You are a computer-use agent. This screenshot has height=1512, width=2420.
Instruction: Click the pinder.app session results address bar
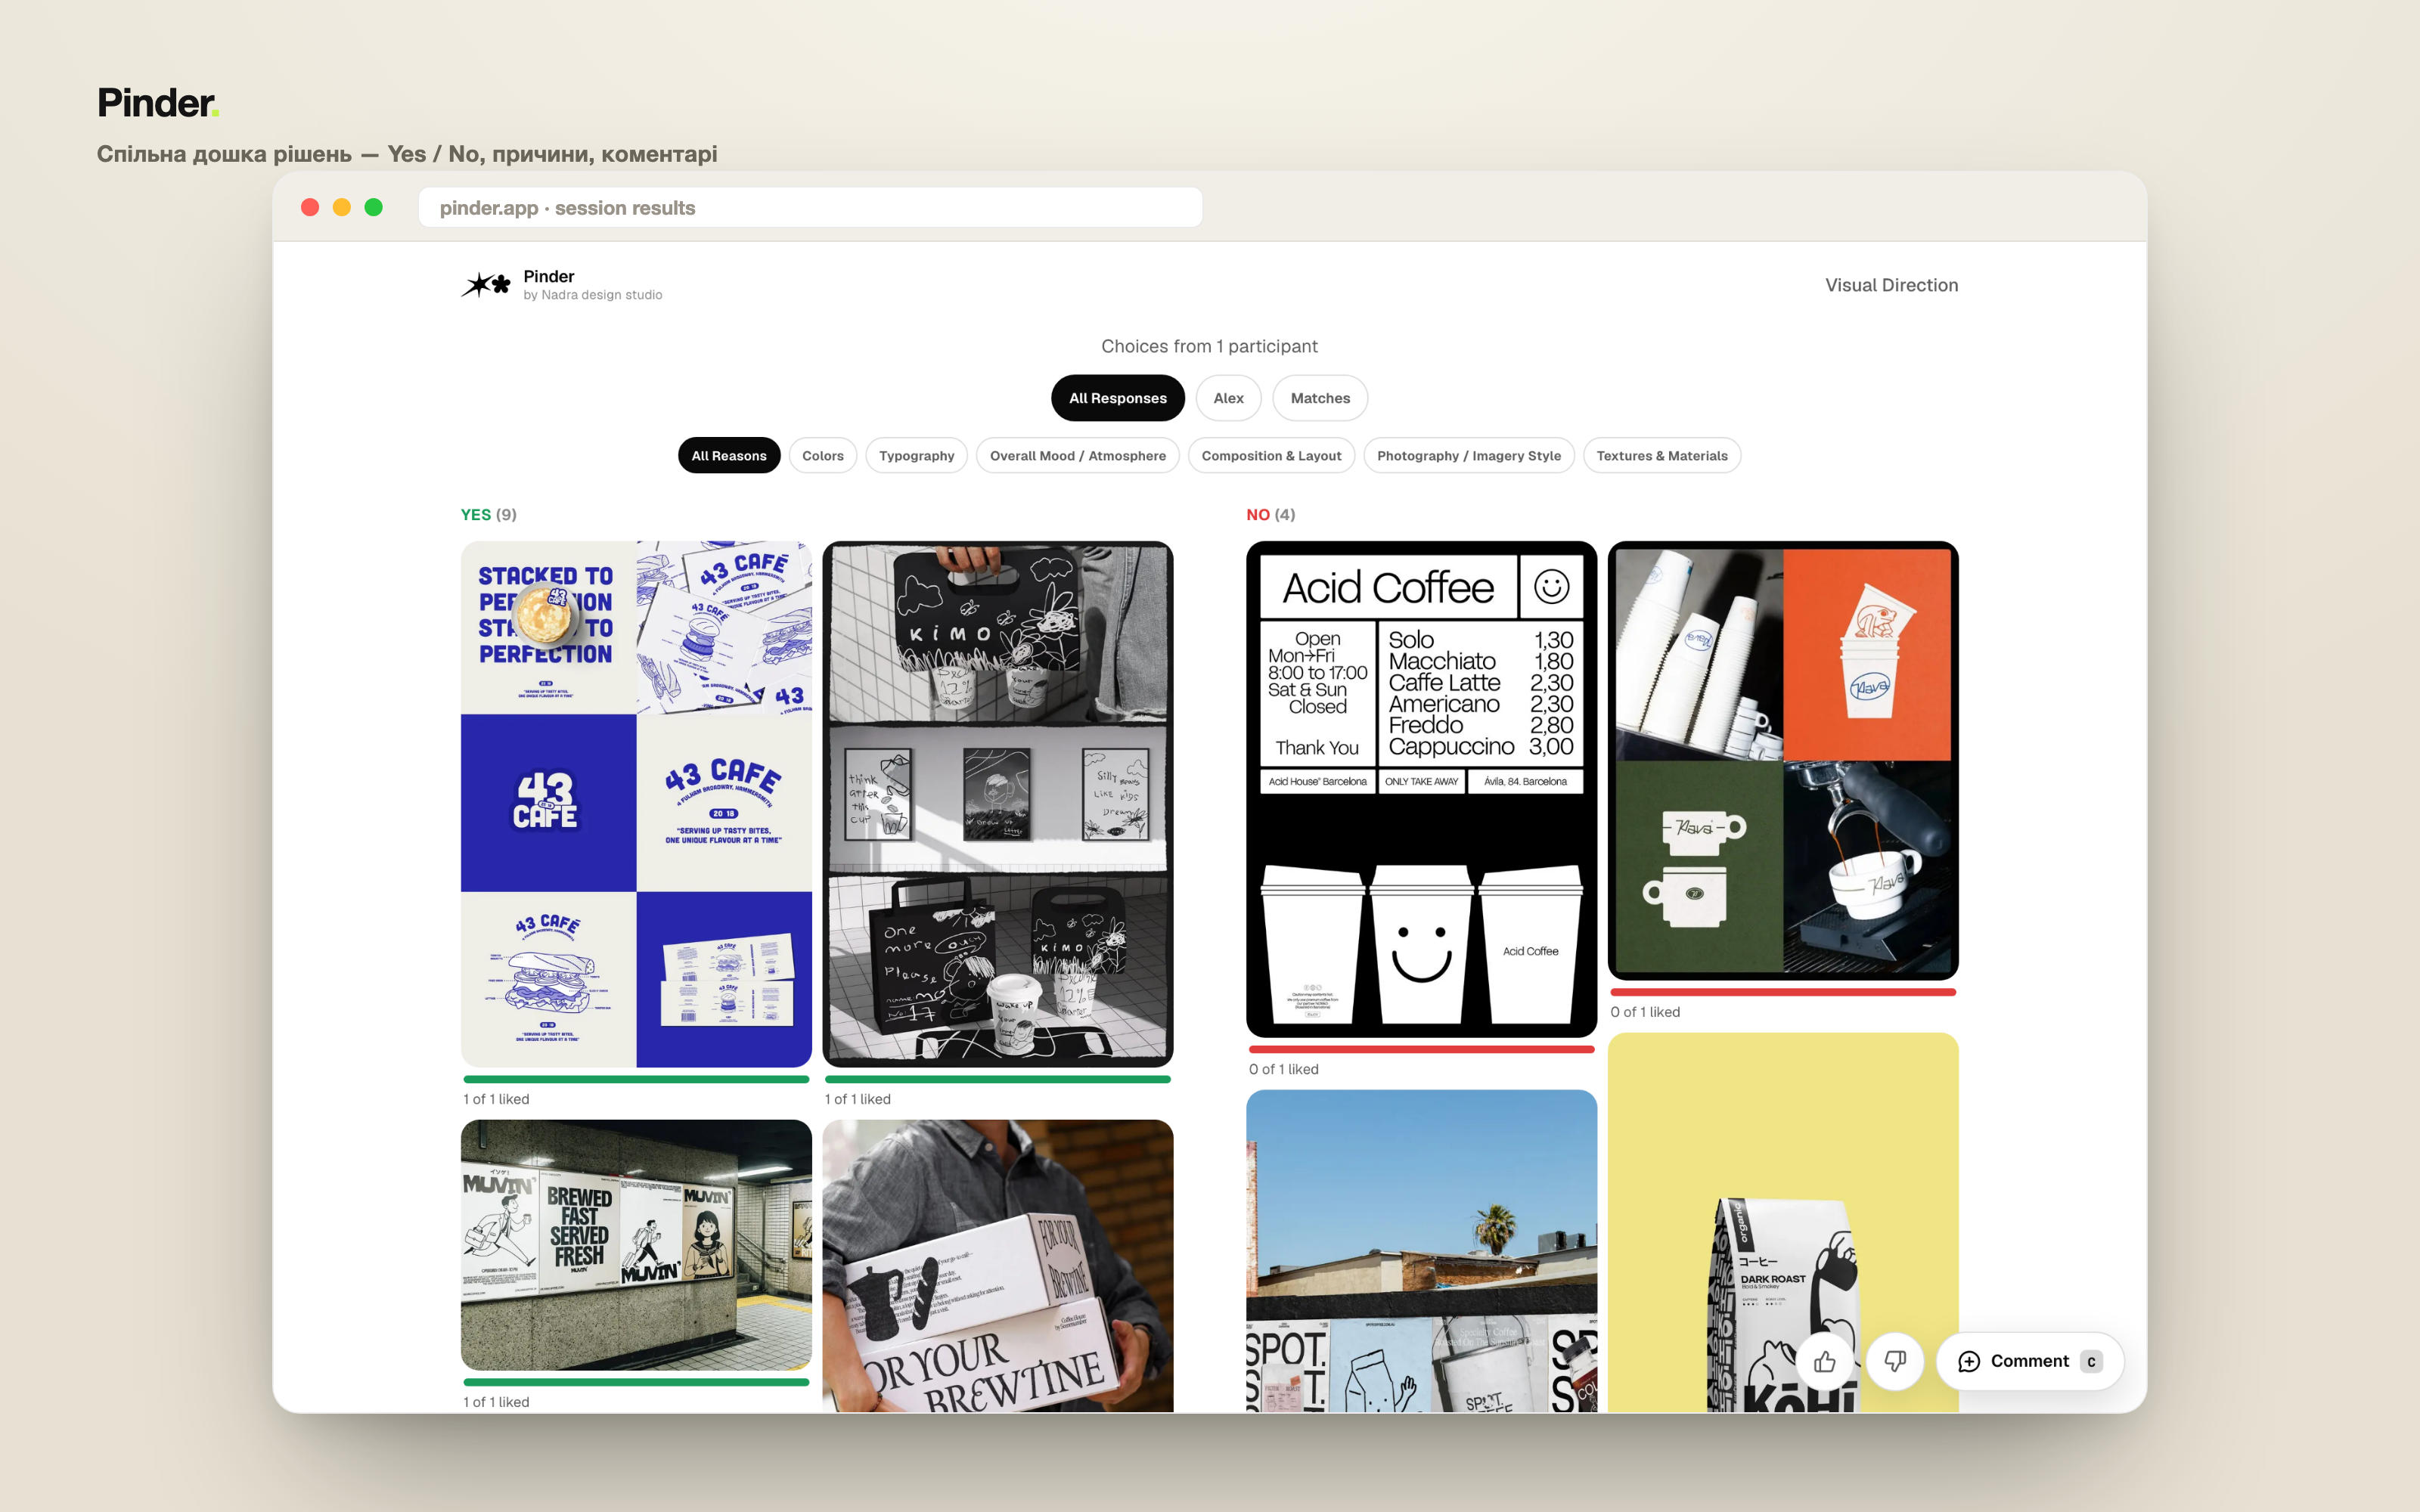tap(810, 208)
